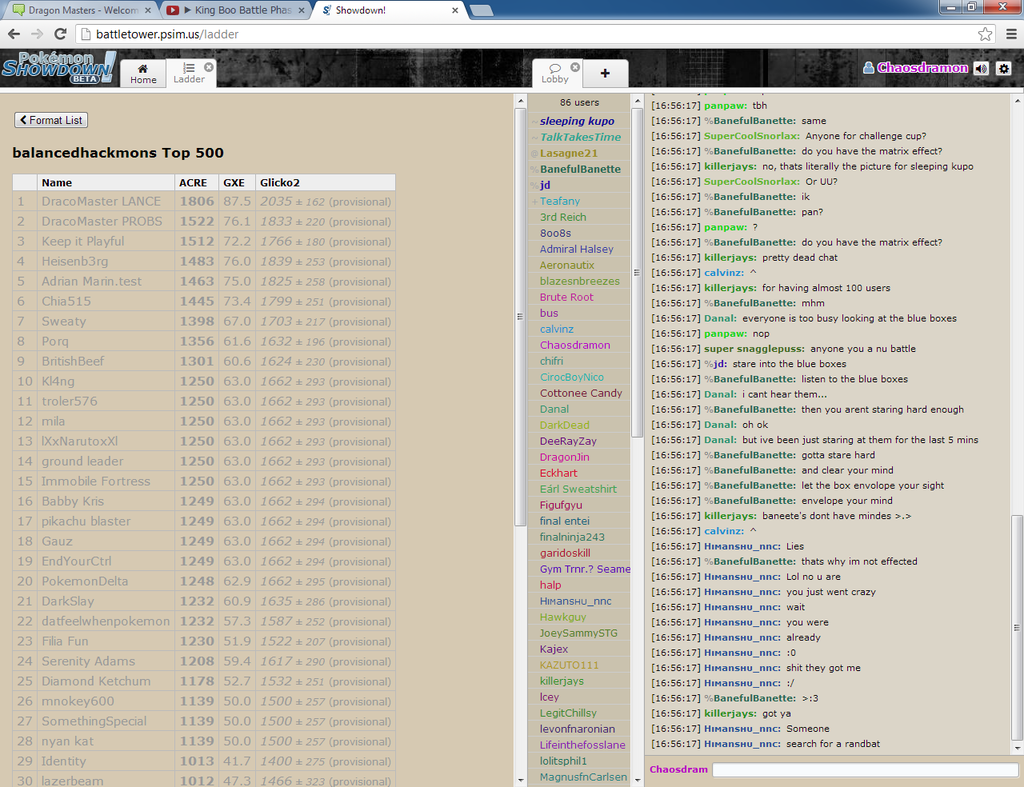Focus the chat message input box
This screenshot has width=1024, height=787.
click(x=864, y=770)
